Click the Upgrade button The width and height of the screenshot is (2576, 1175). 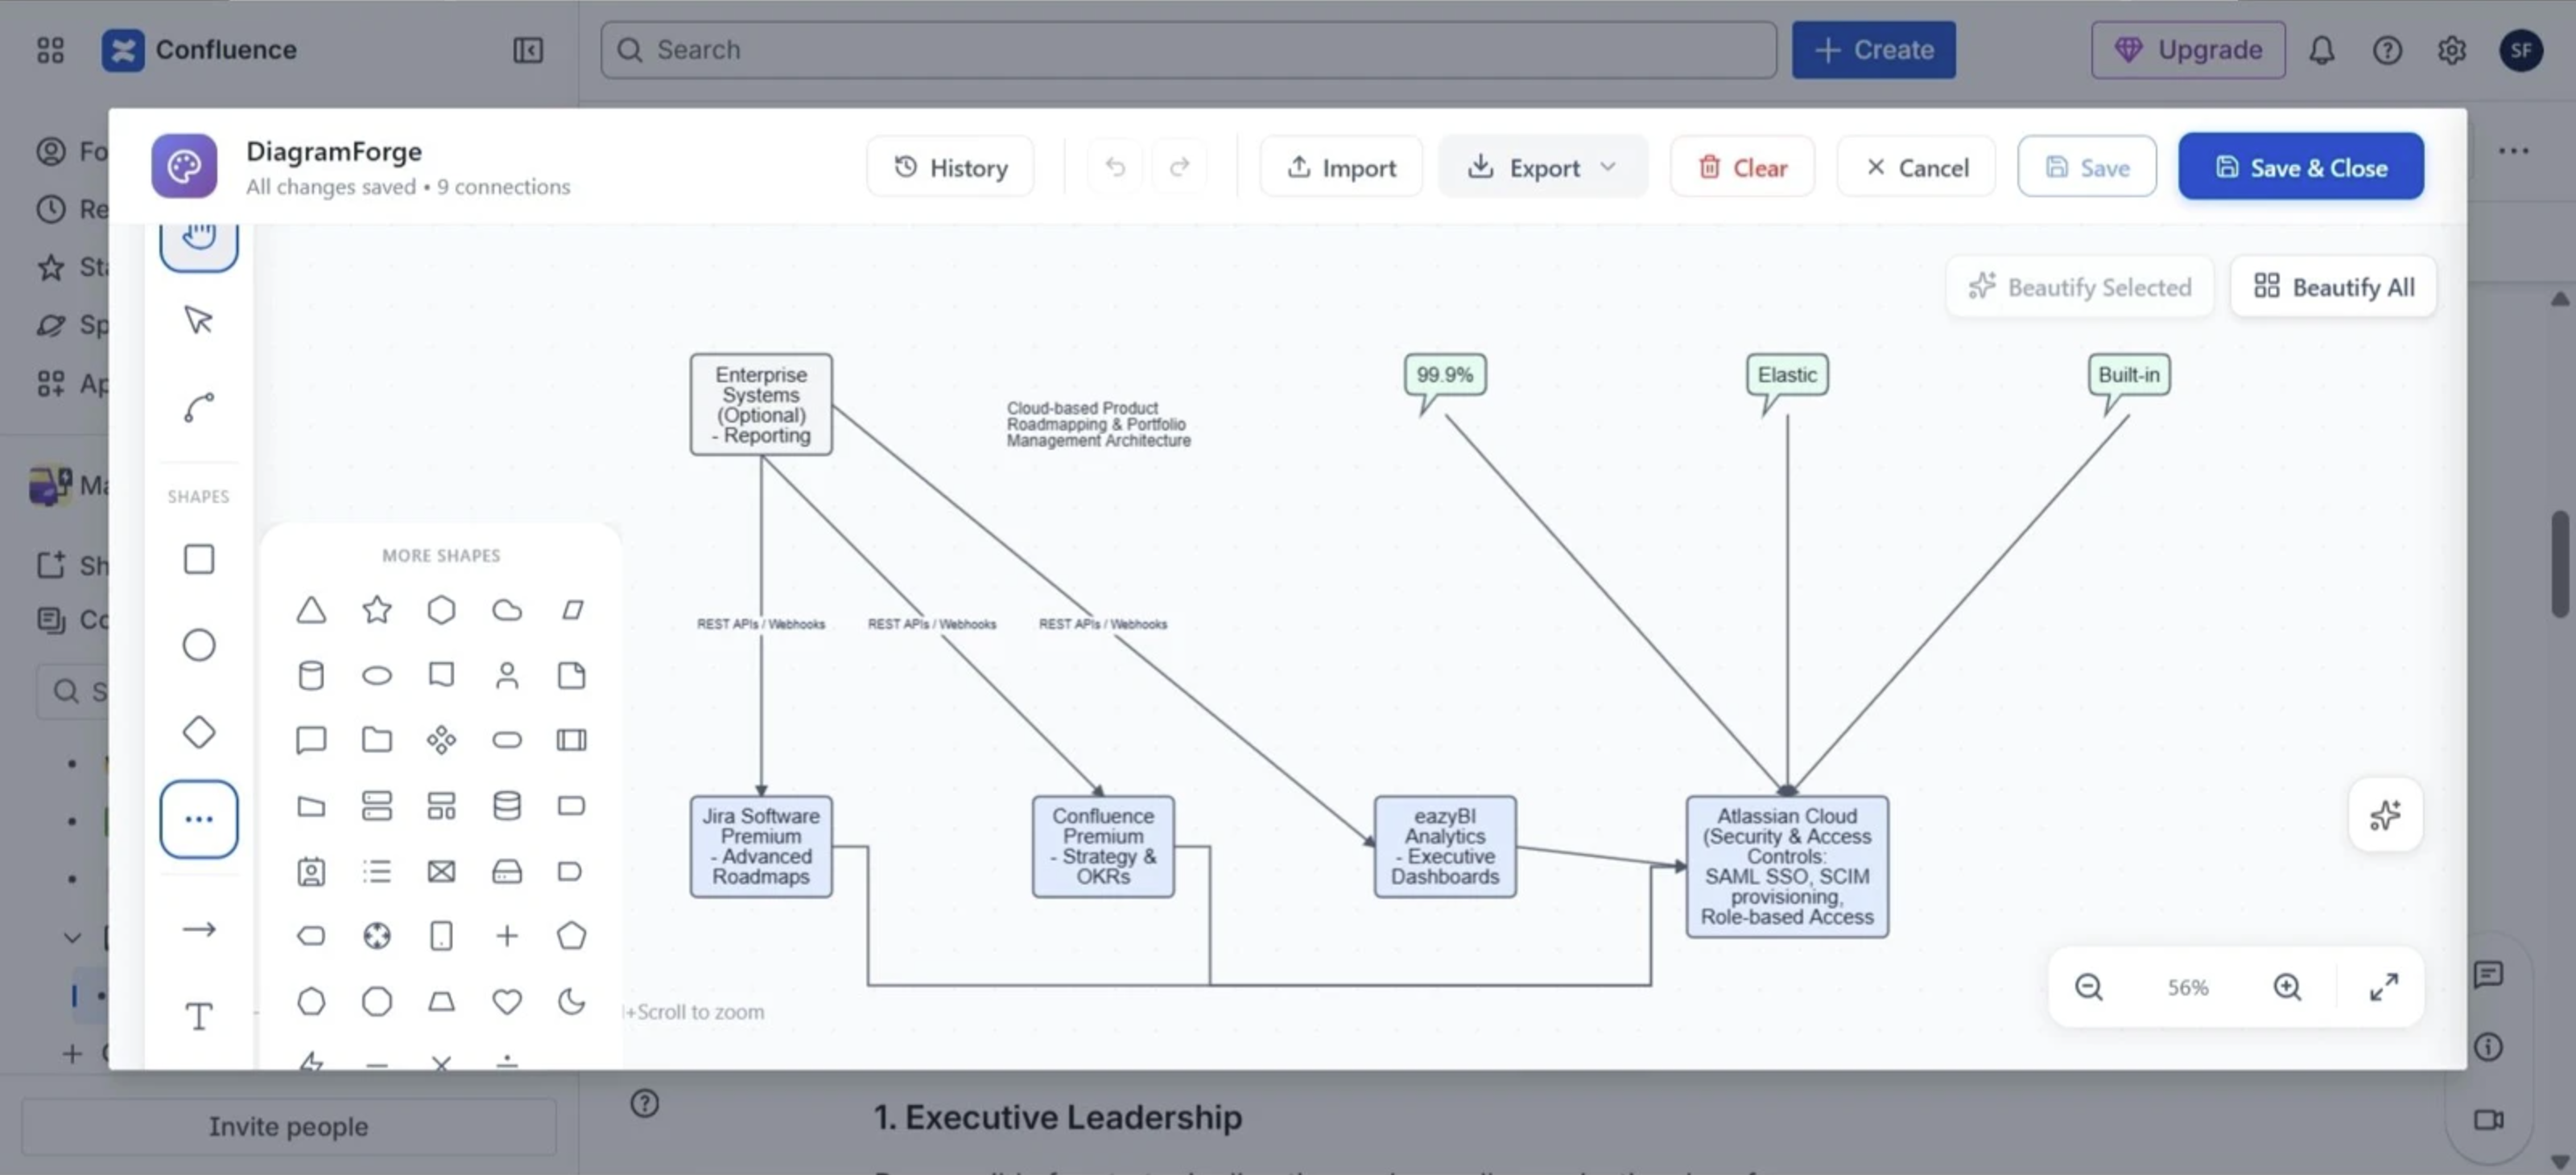(2188, 50)
